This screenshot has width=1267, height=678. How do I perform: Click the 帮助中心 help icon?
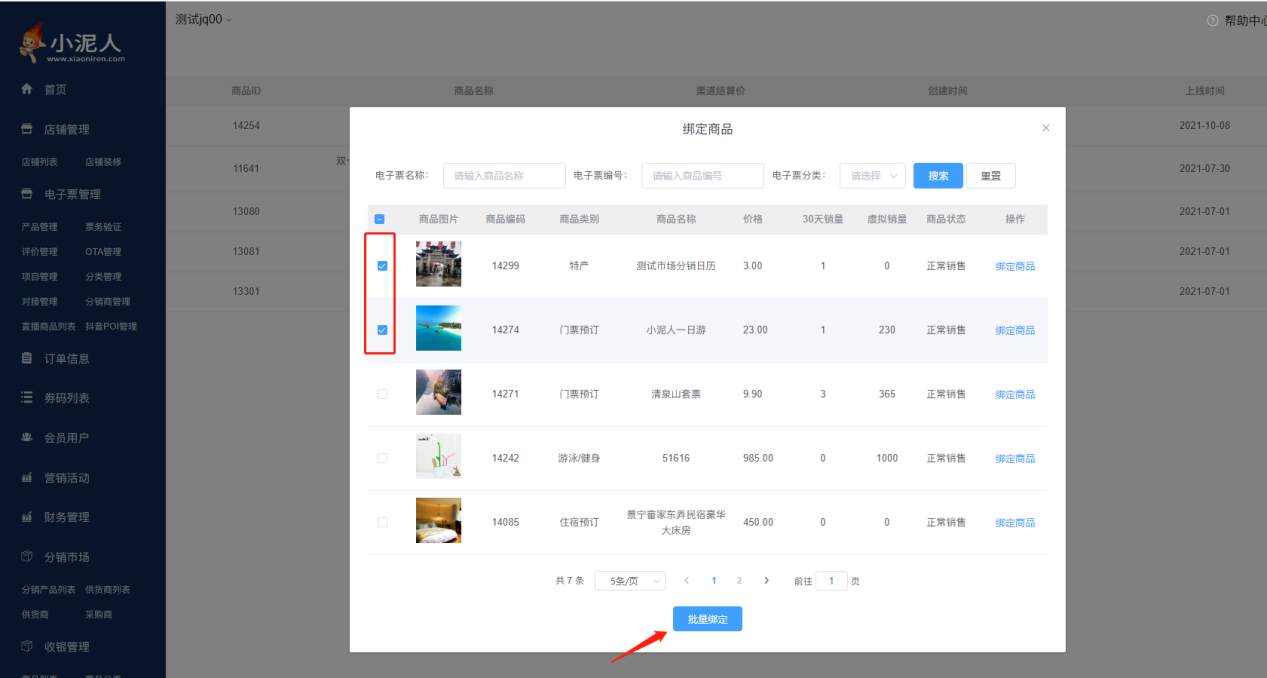pos(1210,18)
